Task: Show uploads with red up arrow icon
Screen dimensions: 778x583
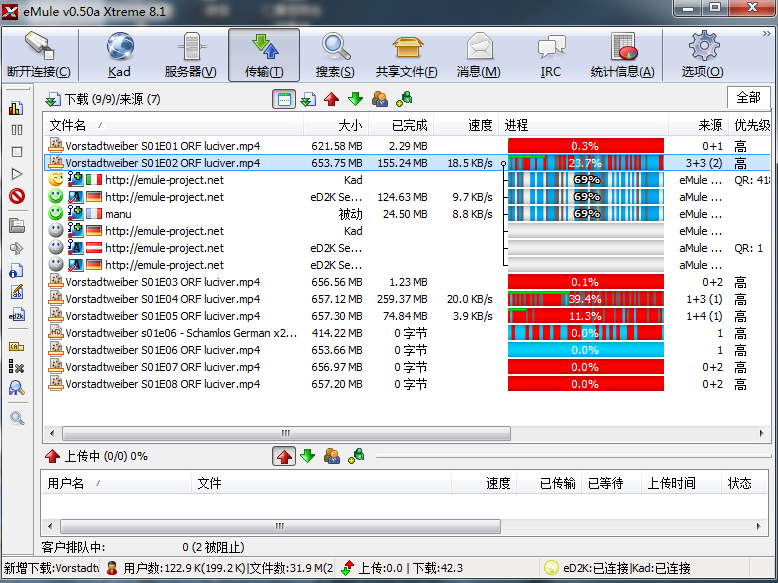Action: [331, 99]
